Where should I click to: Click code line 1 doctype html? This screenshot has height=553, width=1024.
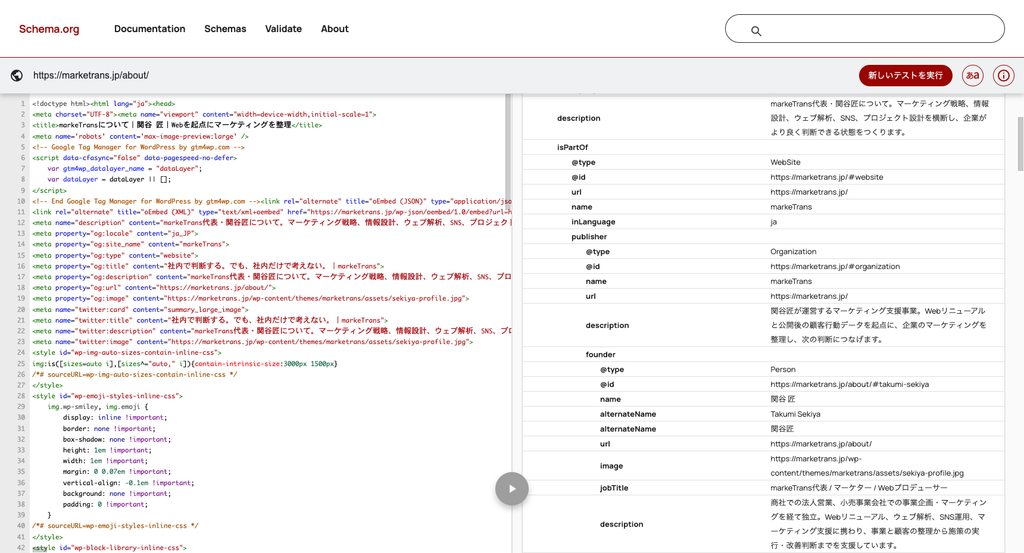coord(103,103)
